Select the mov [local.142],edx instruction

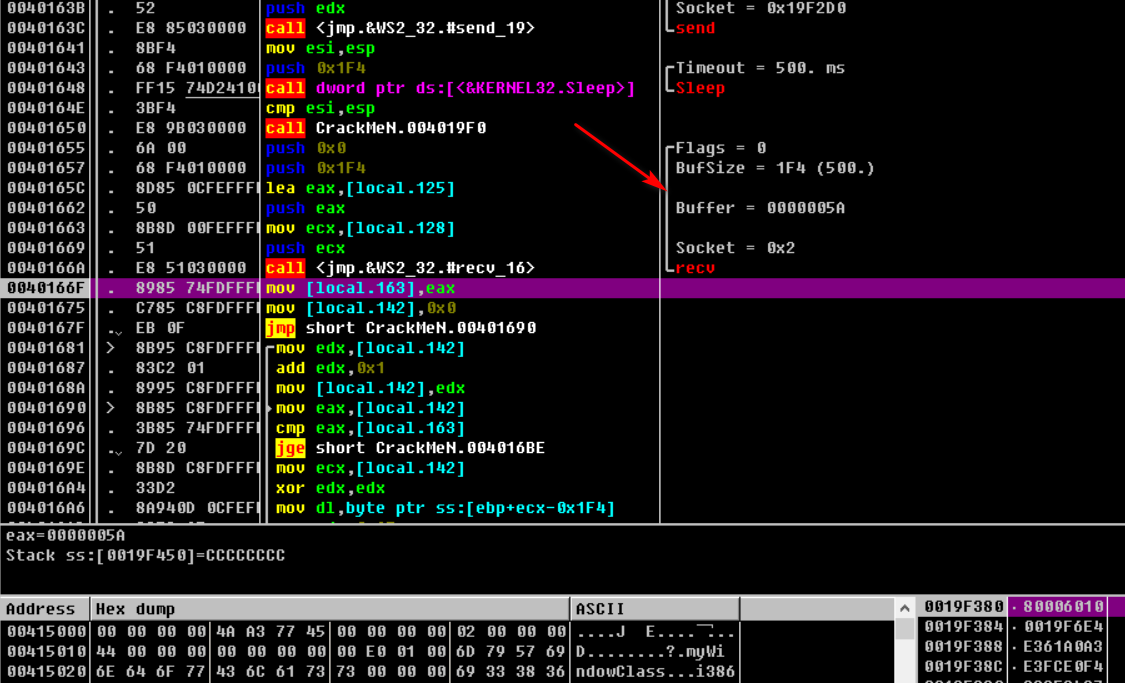tap(370, 388)
